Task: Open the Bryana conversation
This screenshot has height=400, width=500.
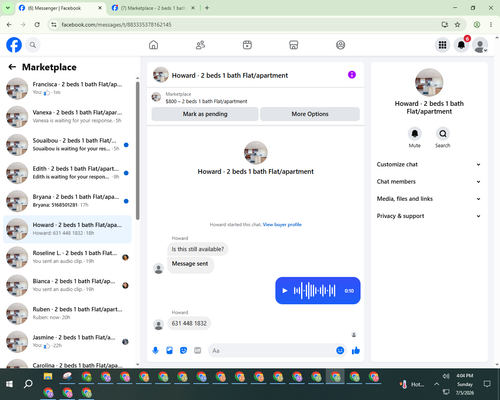Action: 67,201
